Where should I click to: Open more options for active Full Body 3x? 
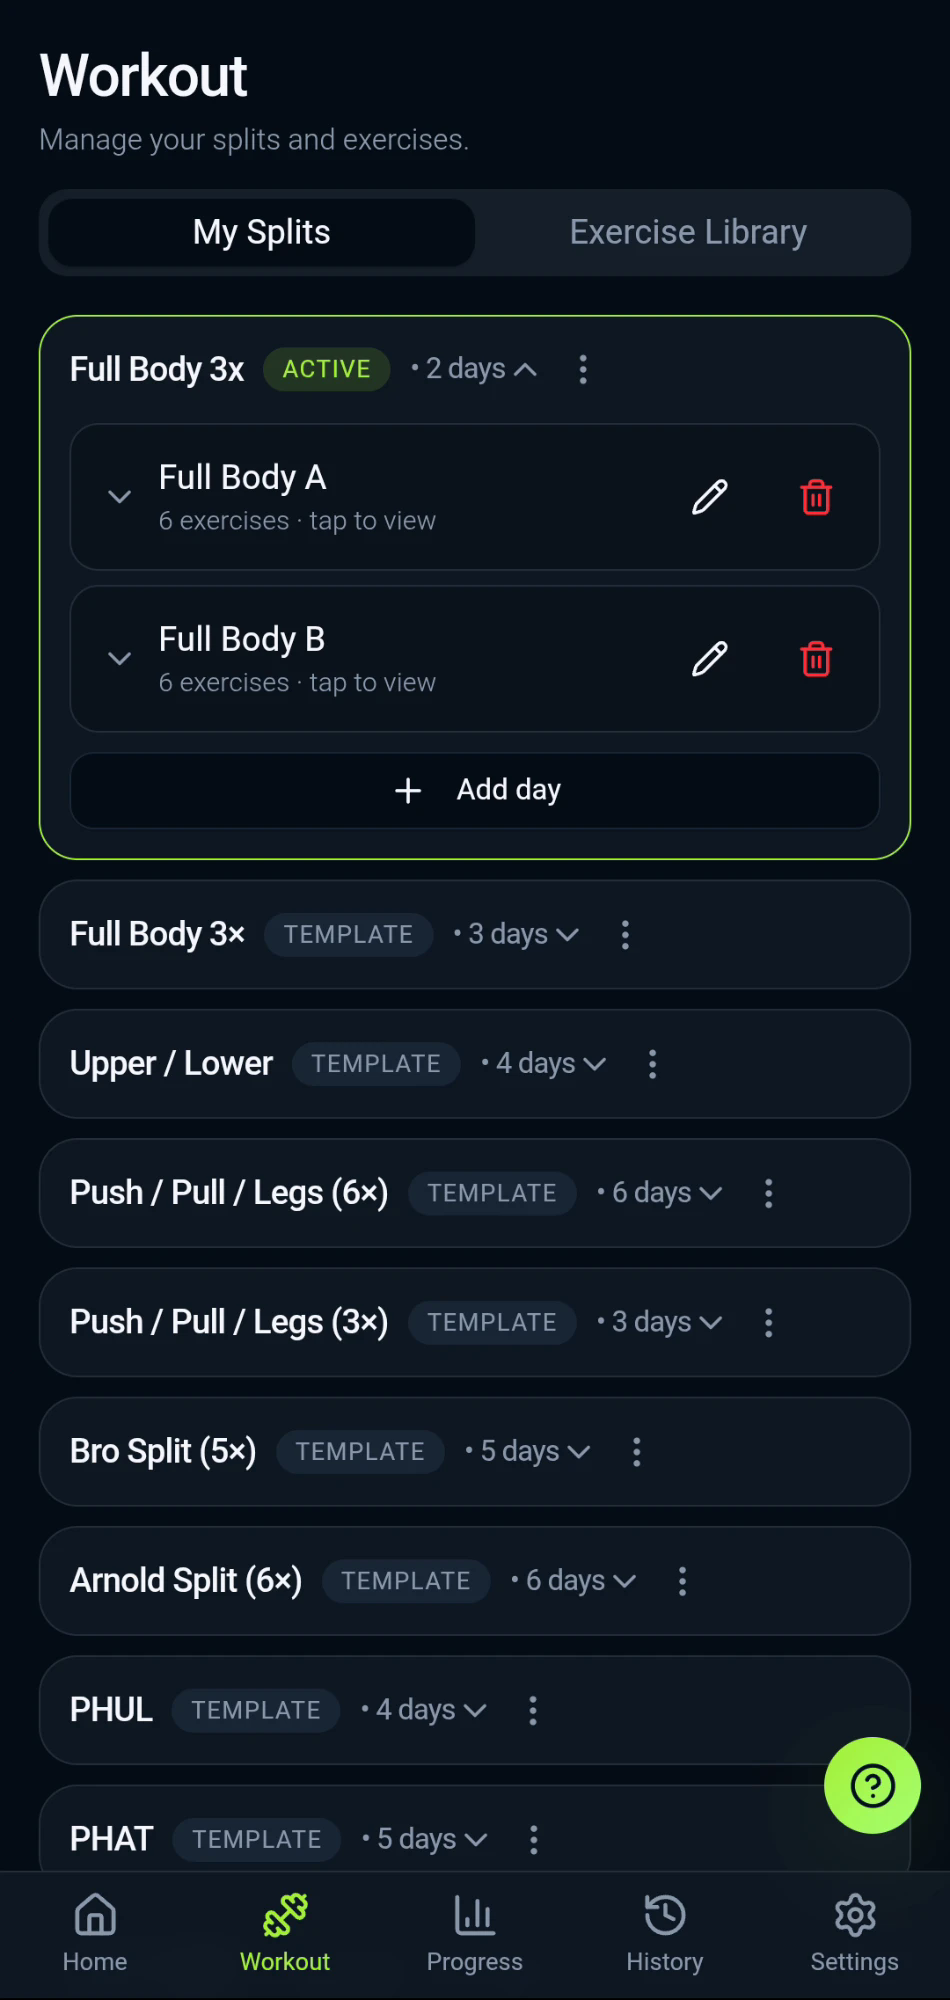coord(583,369)
